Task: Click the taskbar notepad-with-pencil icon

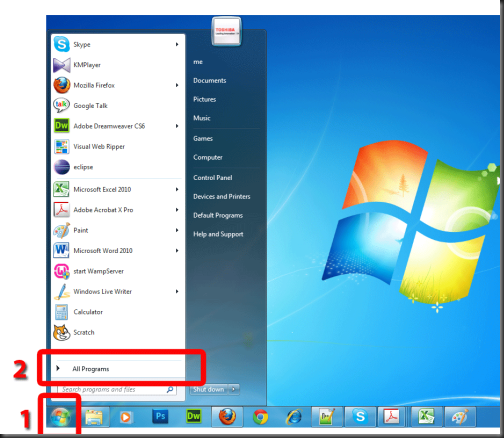Action: (x=327, y=417)
